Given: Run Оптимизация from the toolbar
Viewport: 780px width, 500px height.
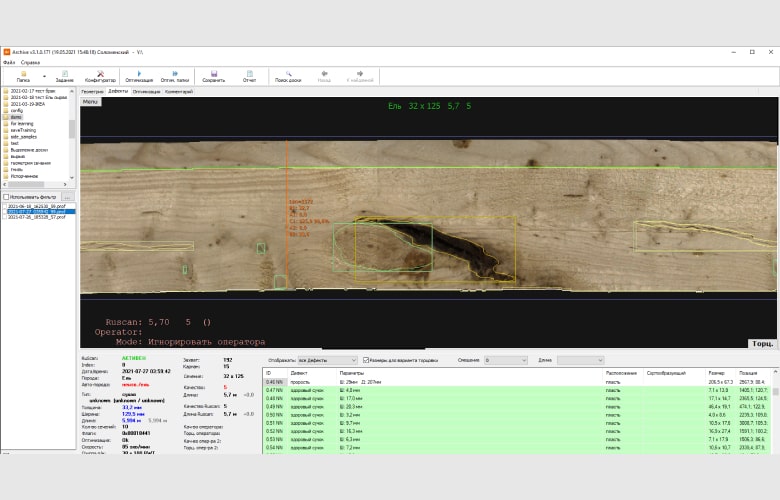Looking at the screenshot, I should tap(139, 76).
